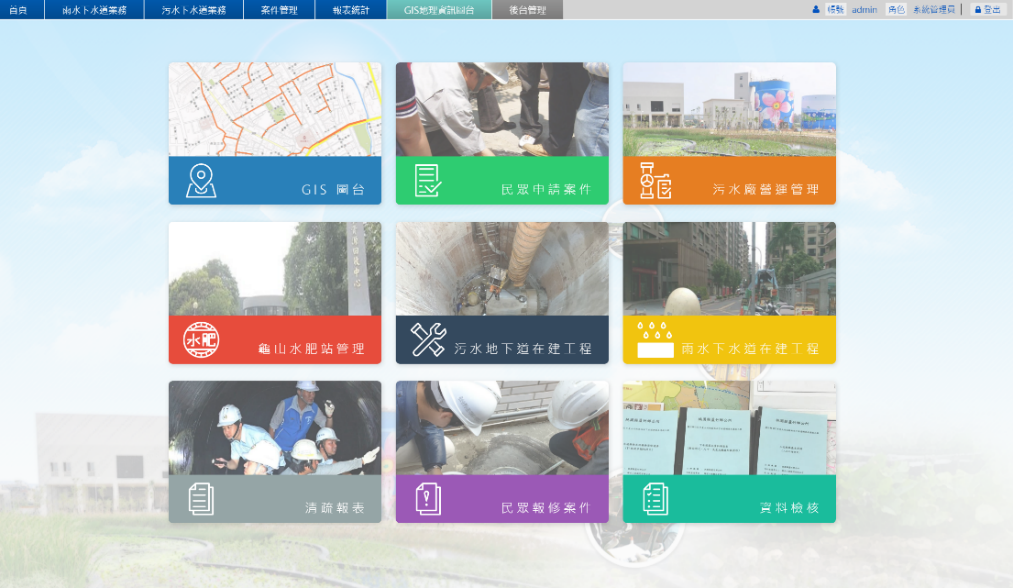Screen dimensions: 1013x588
Task: Click the round 水肥 icon on the red tile
Action: coord(201,340)
